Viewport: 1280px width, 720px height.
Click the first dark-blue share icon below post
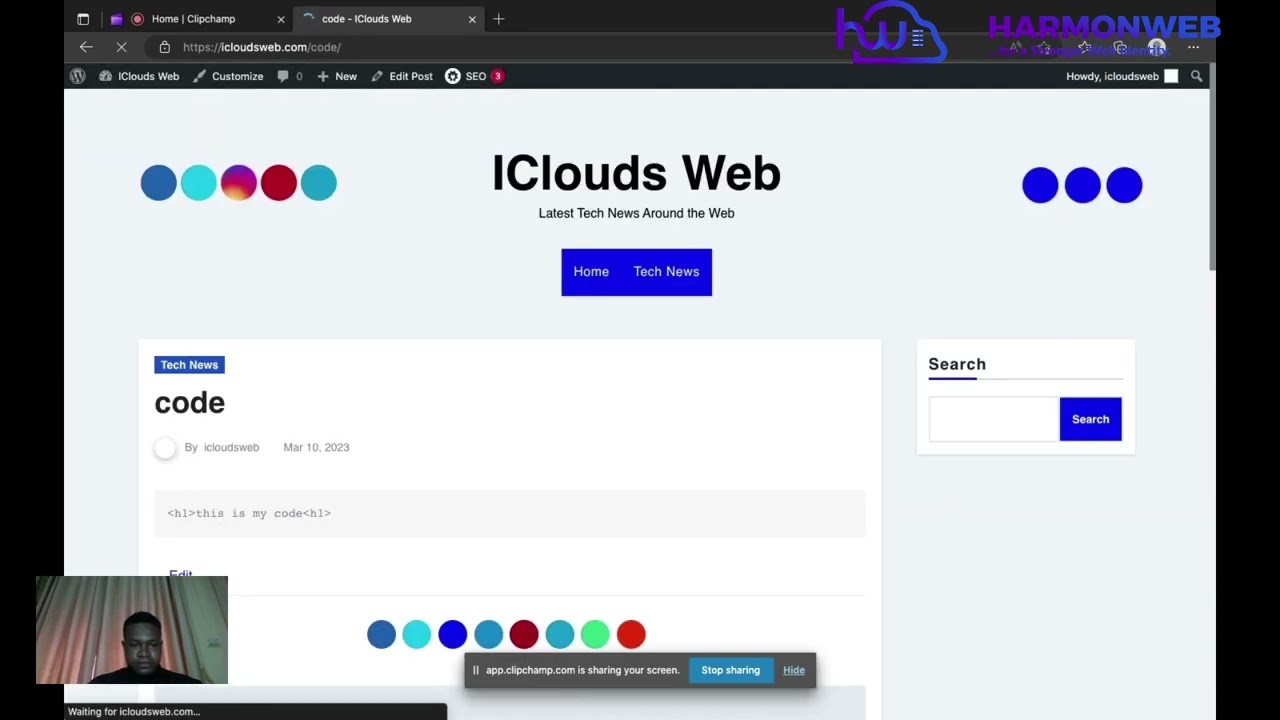[381, 634]
